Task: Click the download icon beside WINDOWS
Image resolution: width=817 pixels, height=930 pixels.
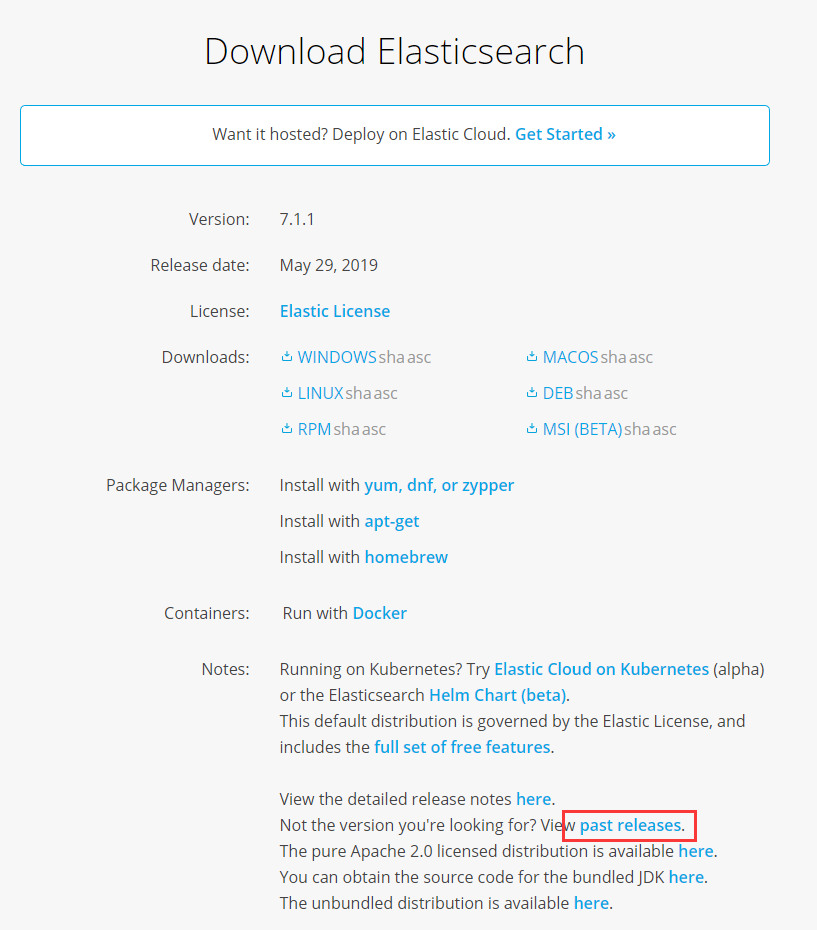Action: pyautogui.click(x=287, y=356)
